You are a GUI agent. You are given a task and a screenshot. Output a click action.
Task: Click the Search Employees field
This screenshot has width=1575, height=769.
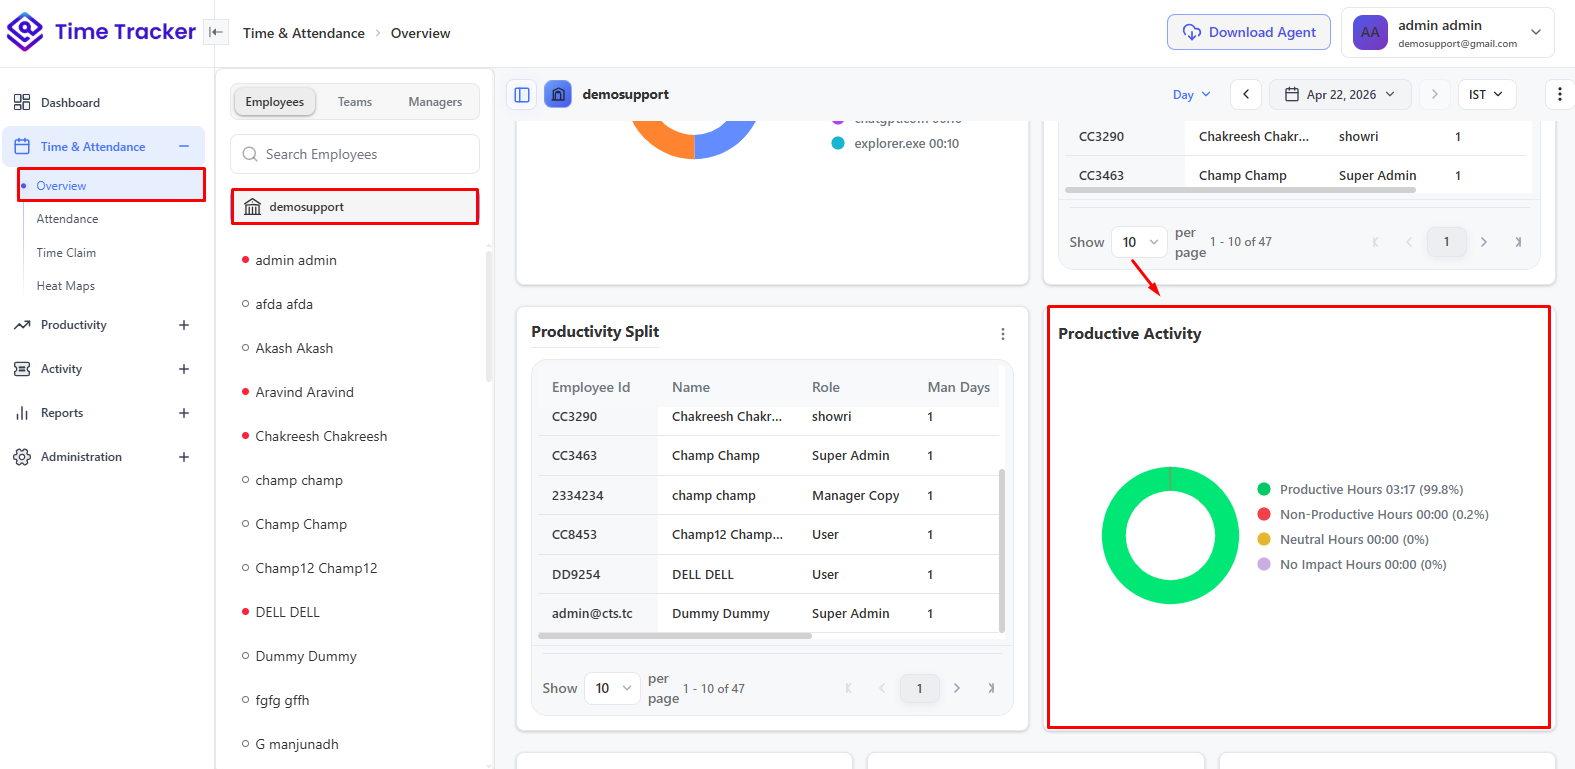click(x=355, y=154)
